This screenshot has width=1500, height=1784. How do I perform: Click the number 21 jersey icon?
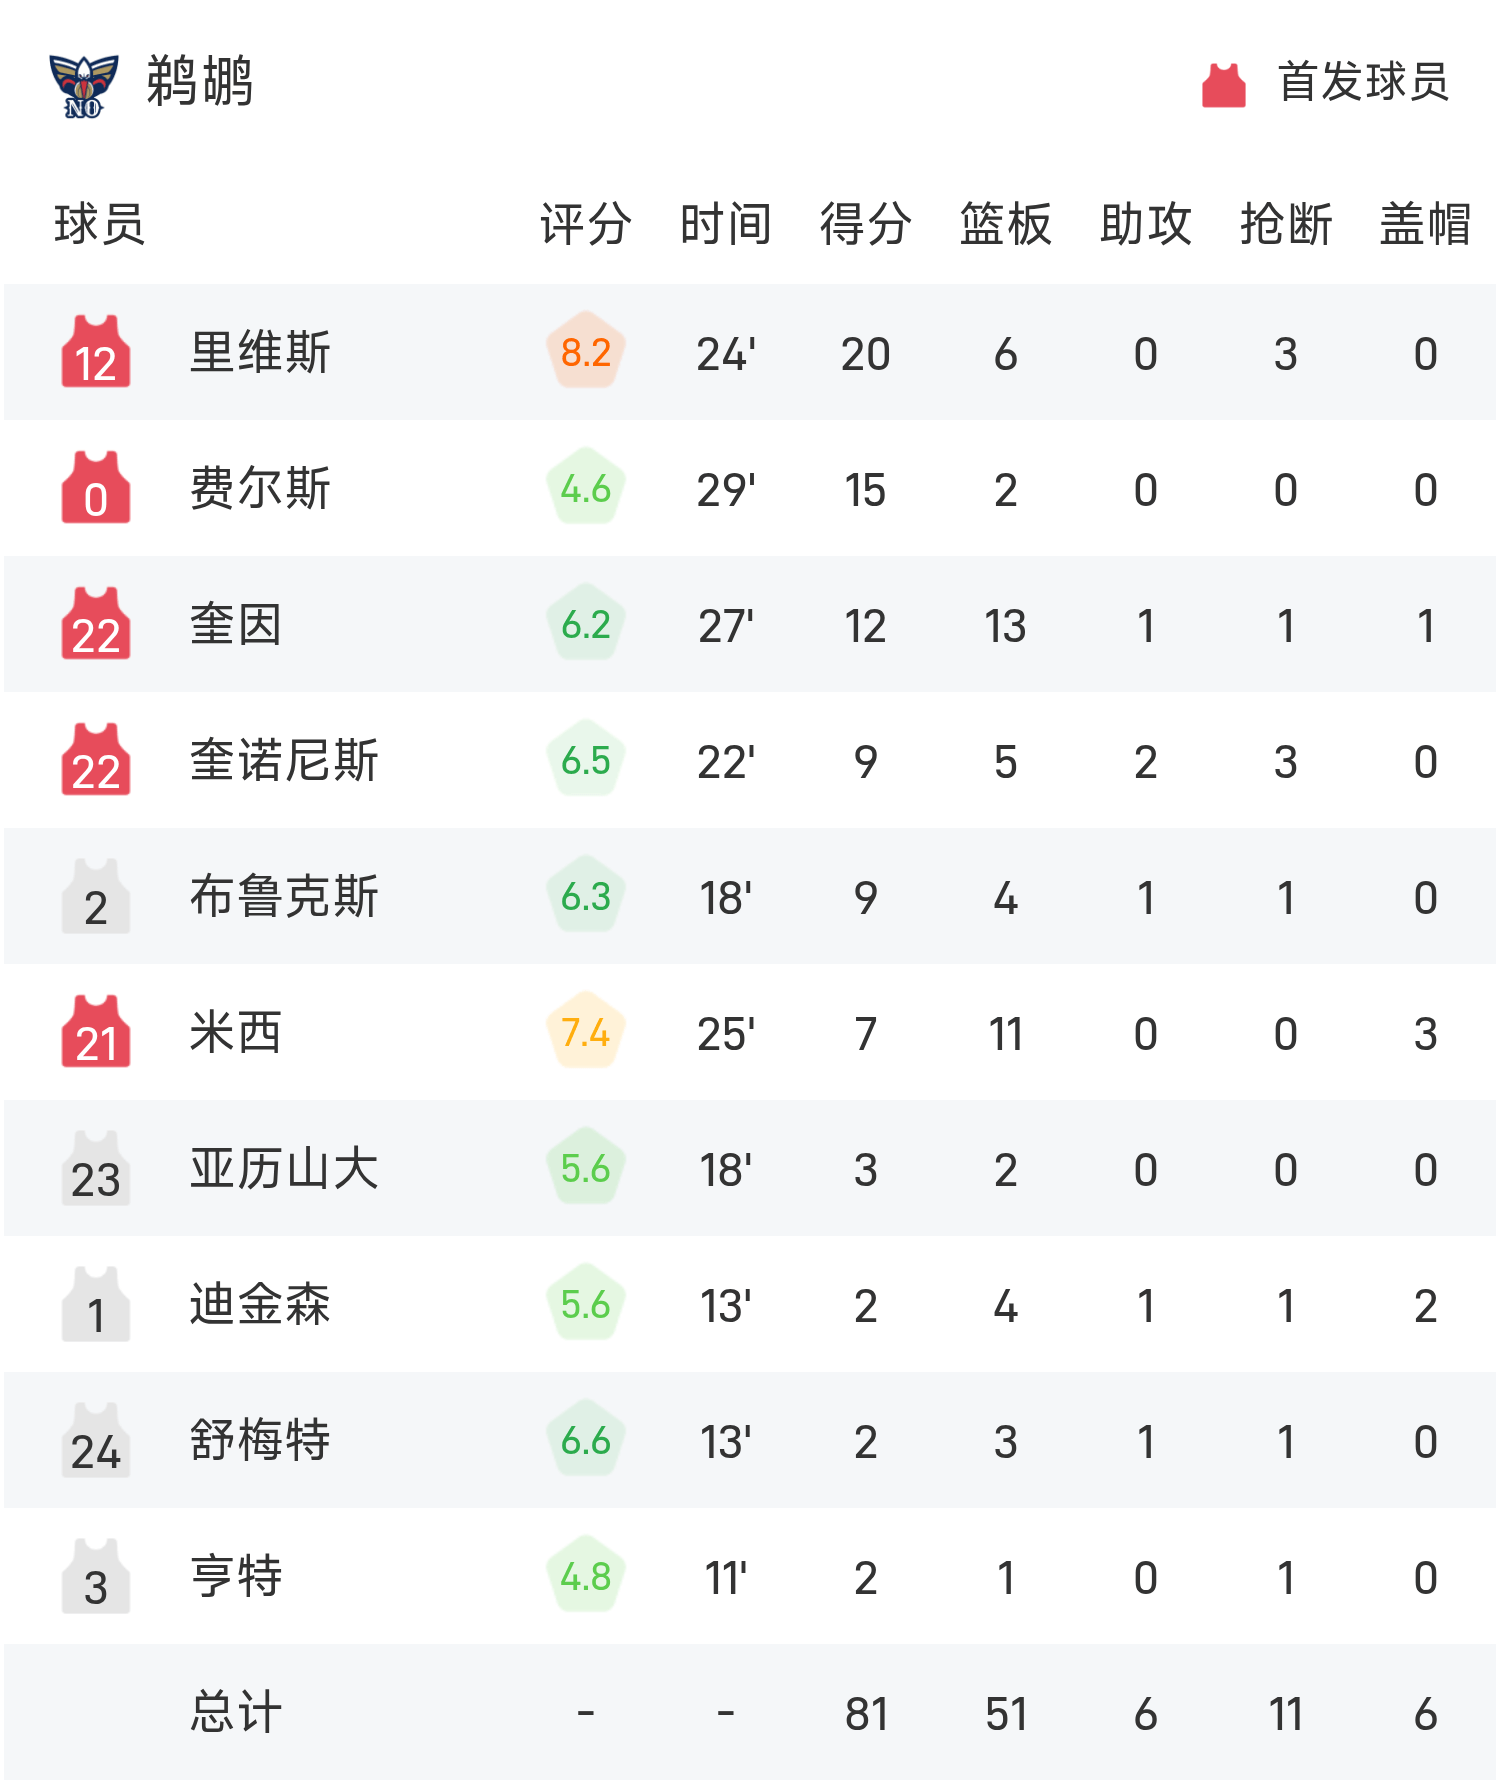pyautogui.click(x=96, y=1032)
